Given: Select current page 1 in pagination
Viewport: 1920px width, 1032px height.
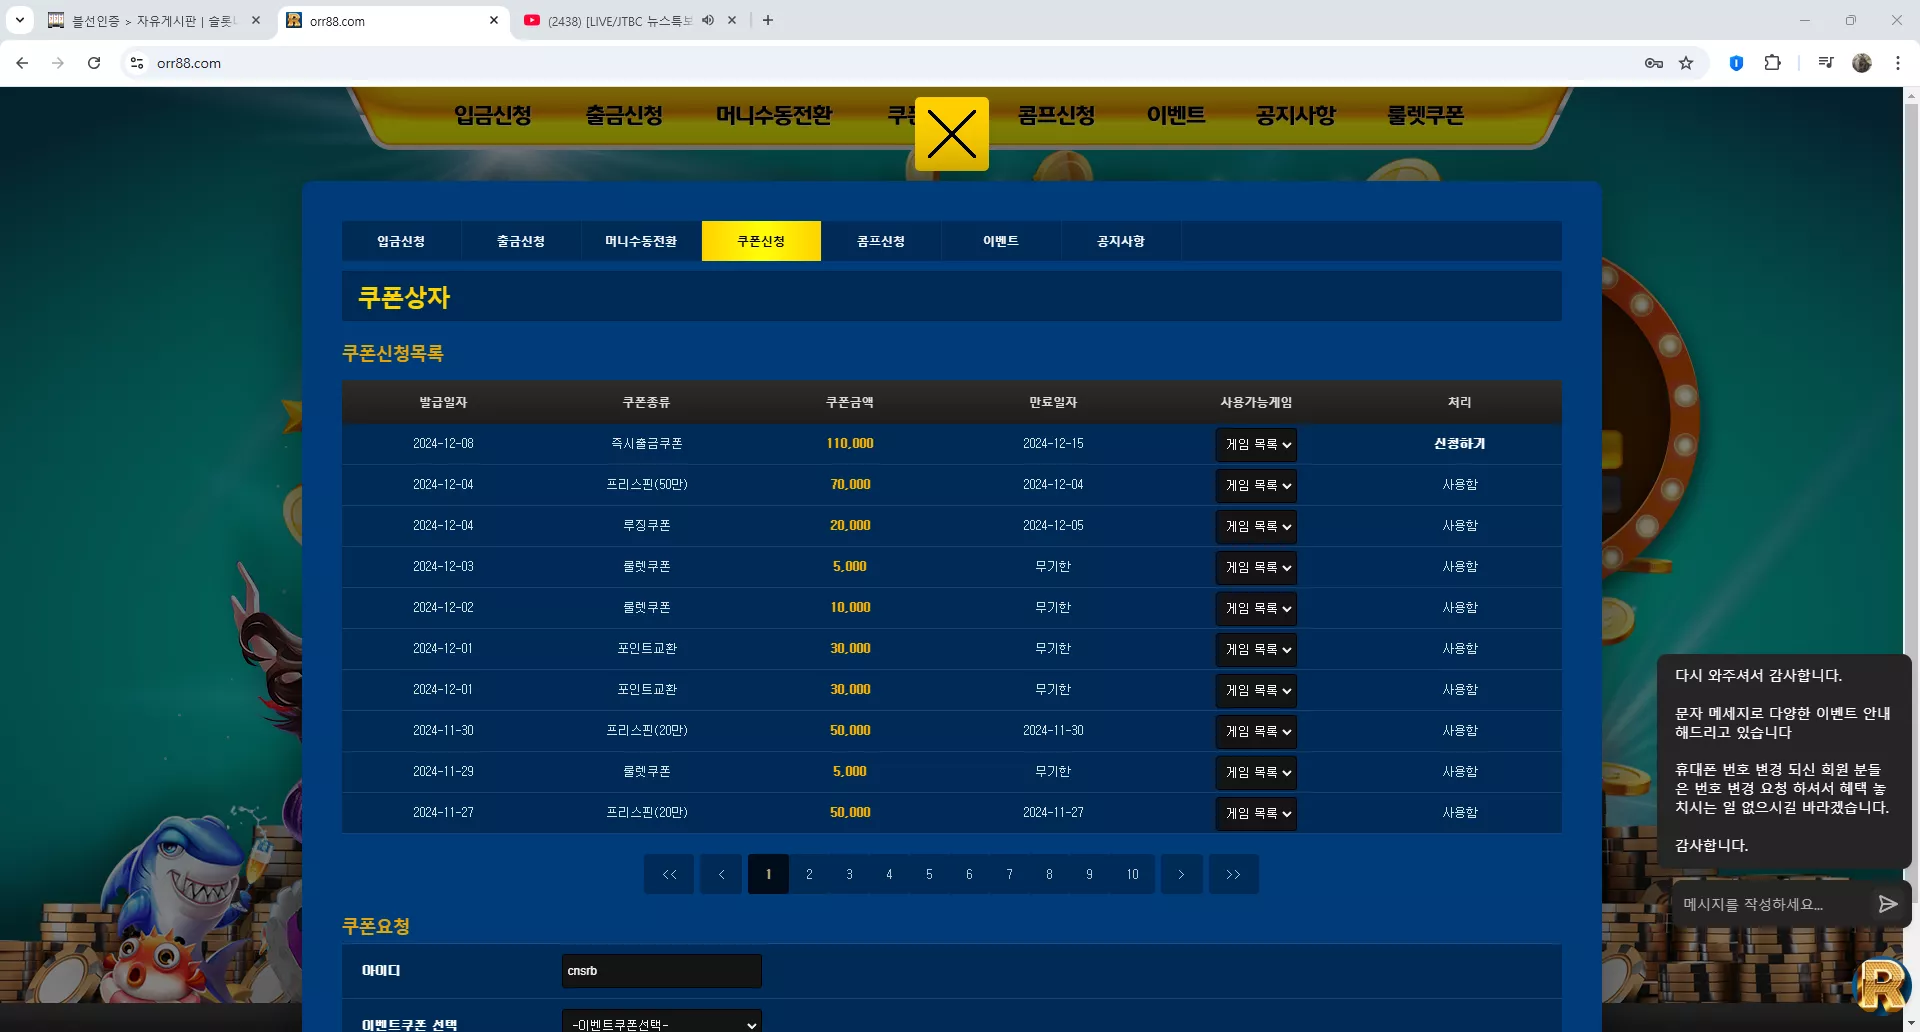Looking at the screenshot, I should [768, 874].
